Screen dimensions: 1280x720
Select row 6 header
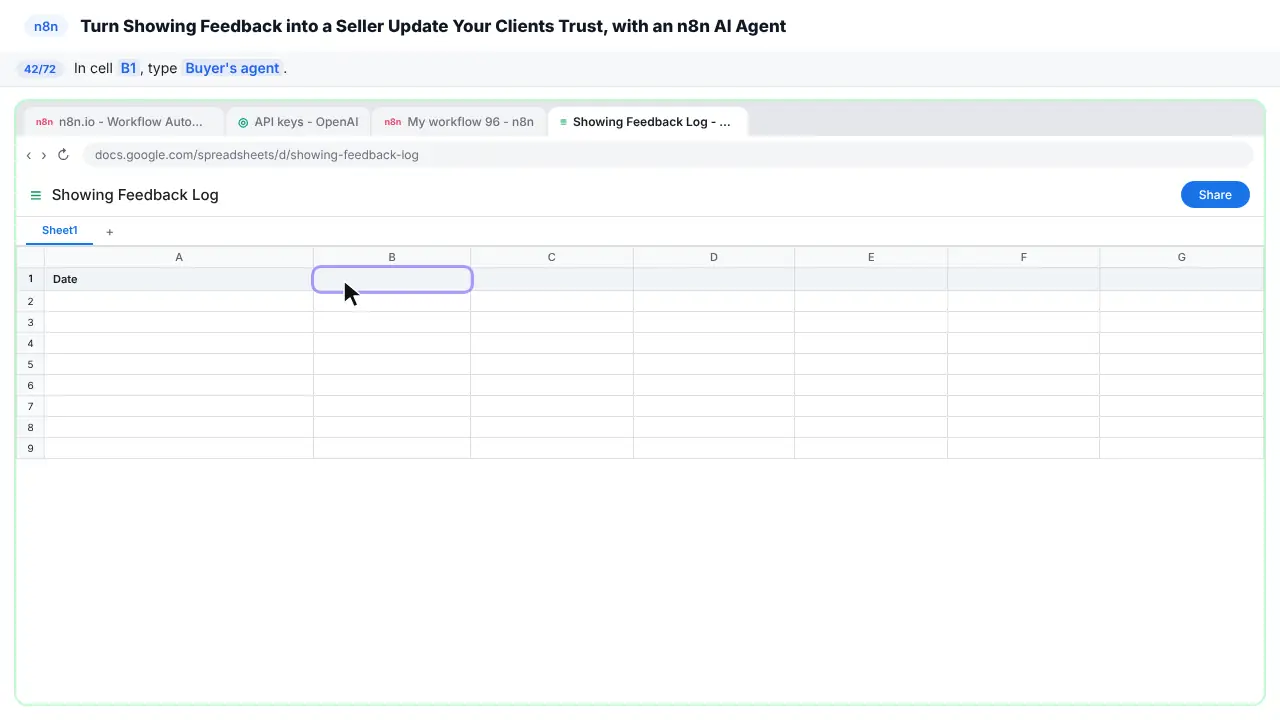point(31,385)
